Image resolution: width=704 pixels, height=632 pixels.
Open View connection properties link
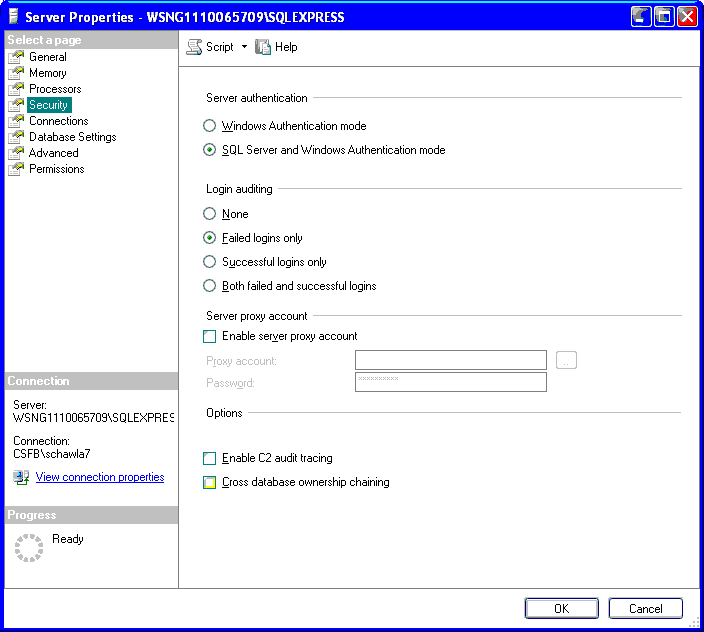(x=100, y=477)
